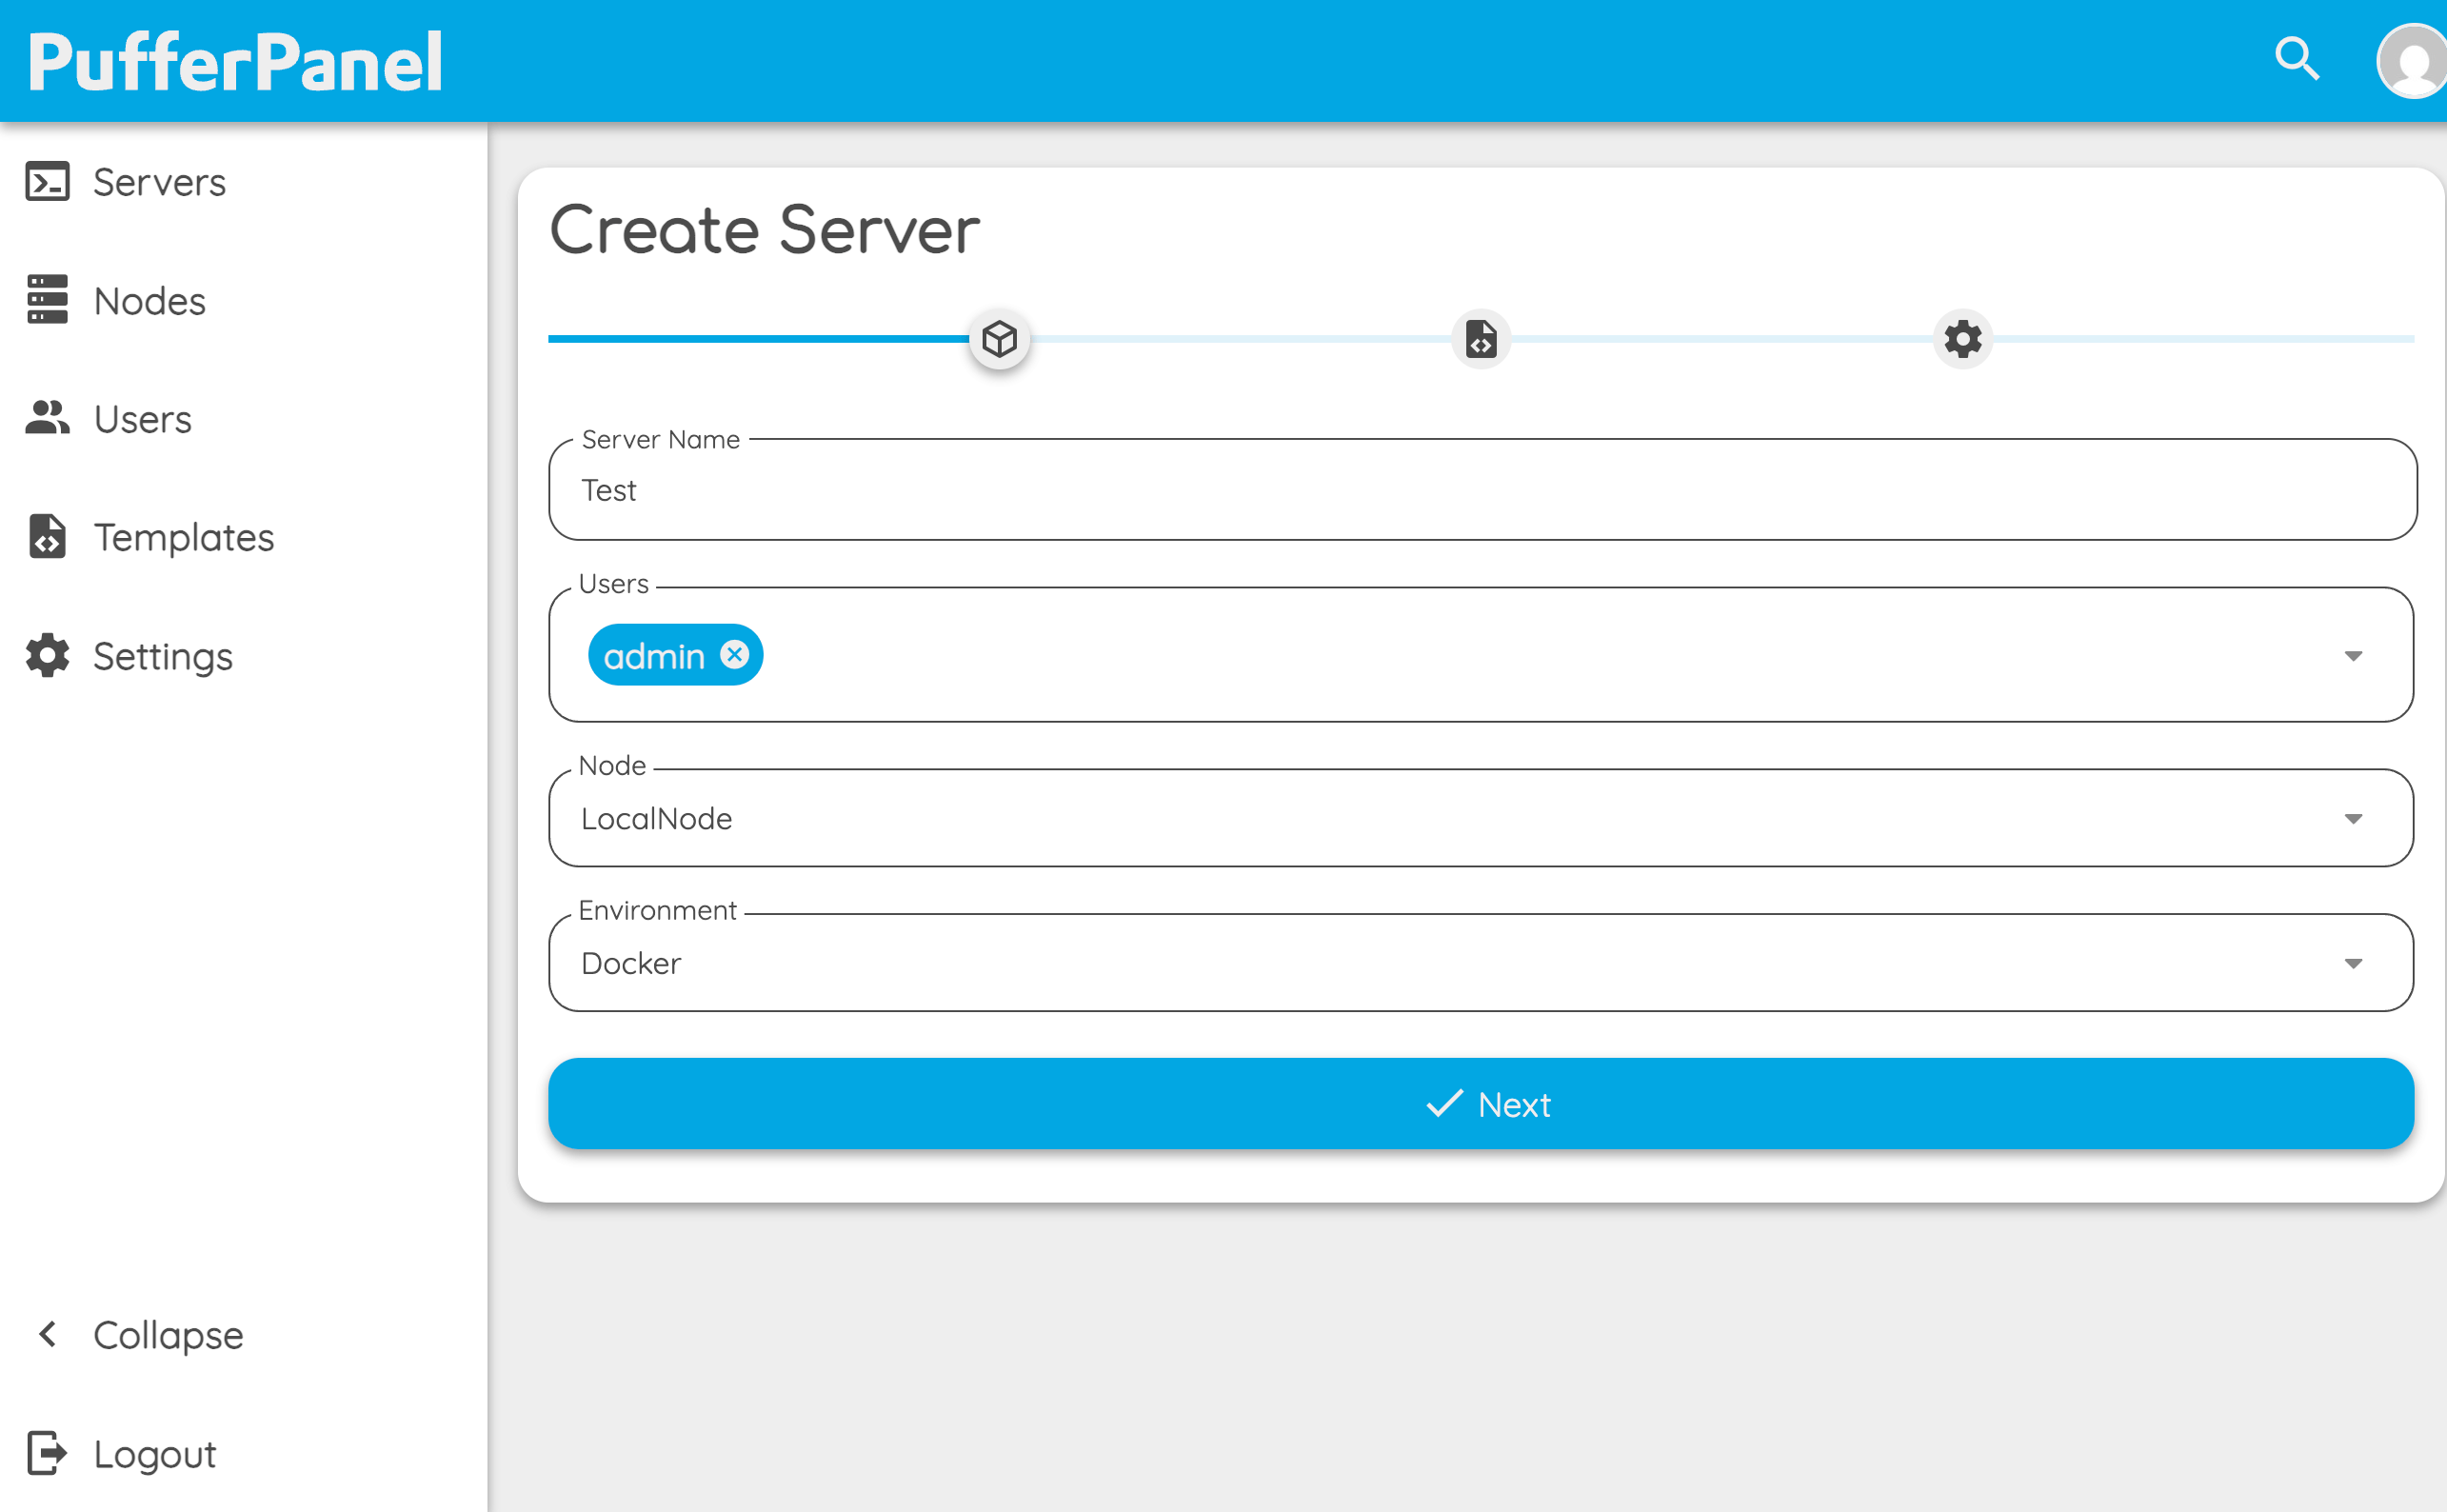Expand the Node dropdown arrow

point(2353,819)
